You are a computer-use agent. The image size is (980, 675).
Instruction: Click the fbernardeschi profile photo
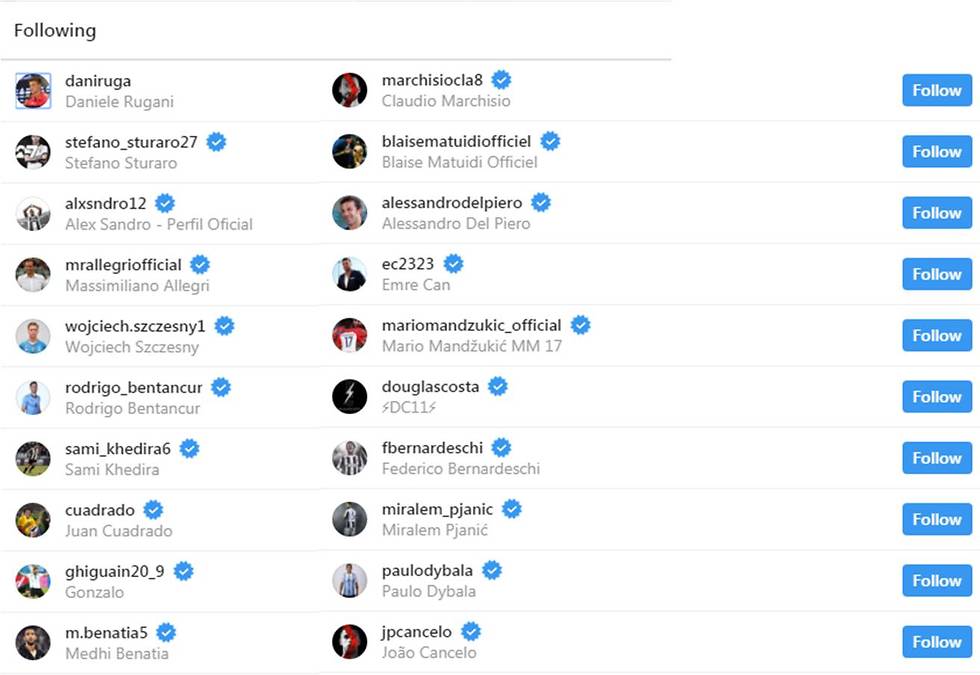pos(349,458)
